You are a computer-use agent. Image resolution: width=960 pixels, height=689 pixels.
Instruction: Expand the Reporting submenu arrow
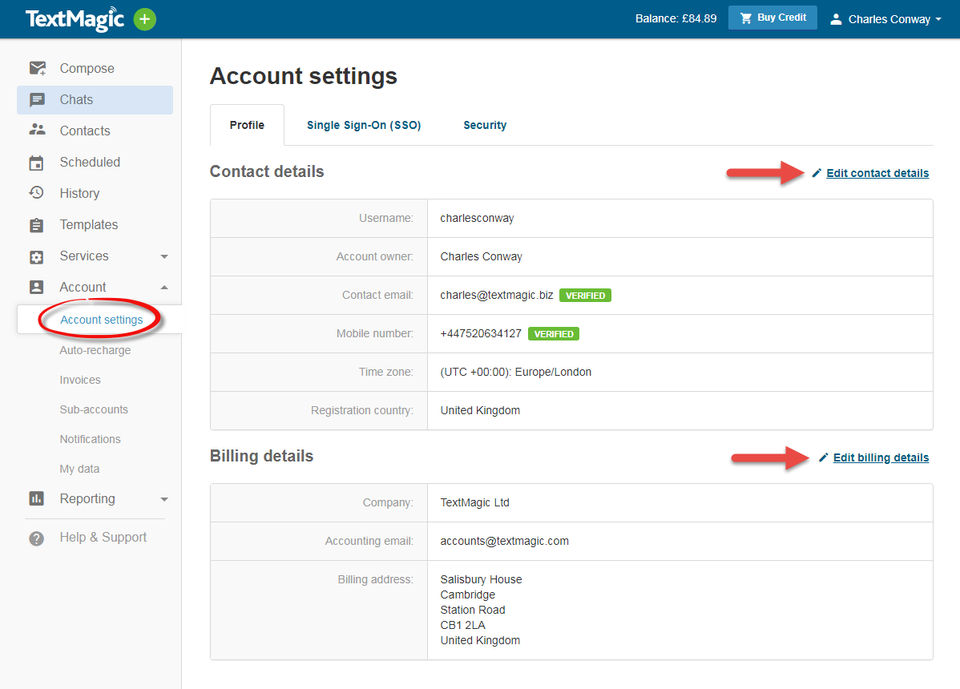point(164,499)
